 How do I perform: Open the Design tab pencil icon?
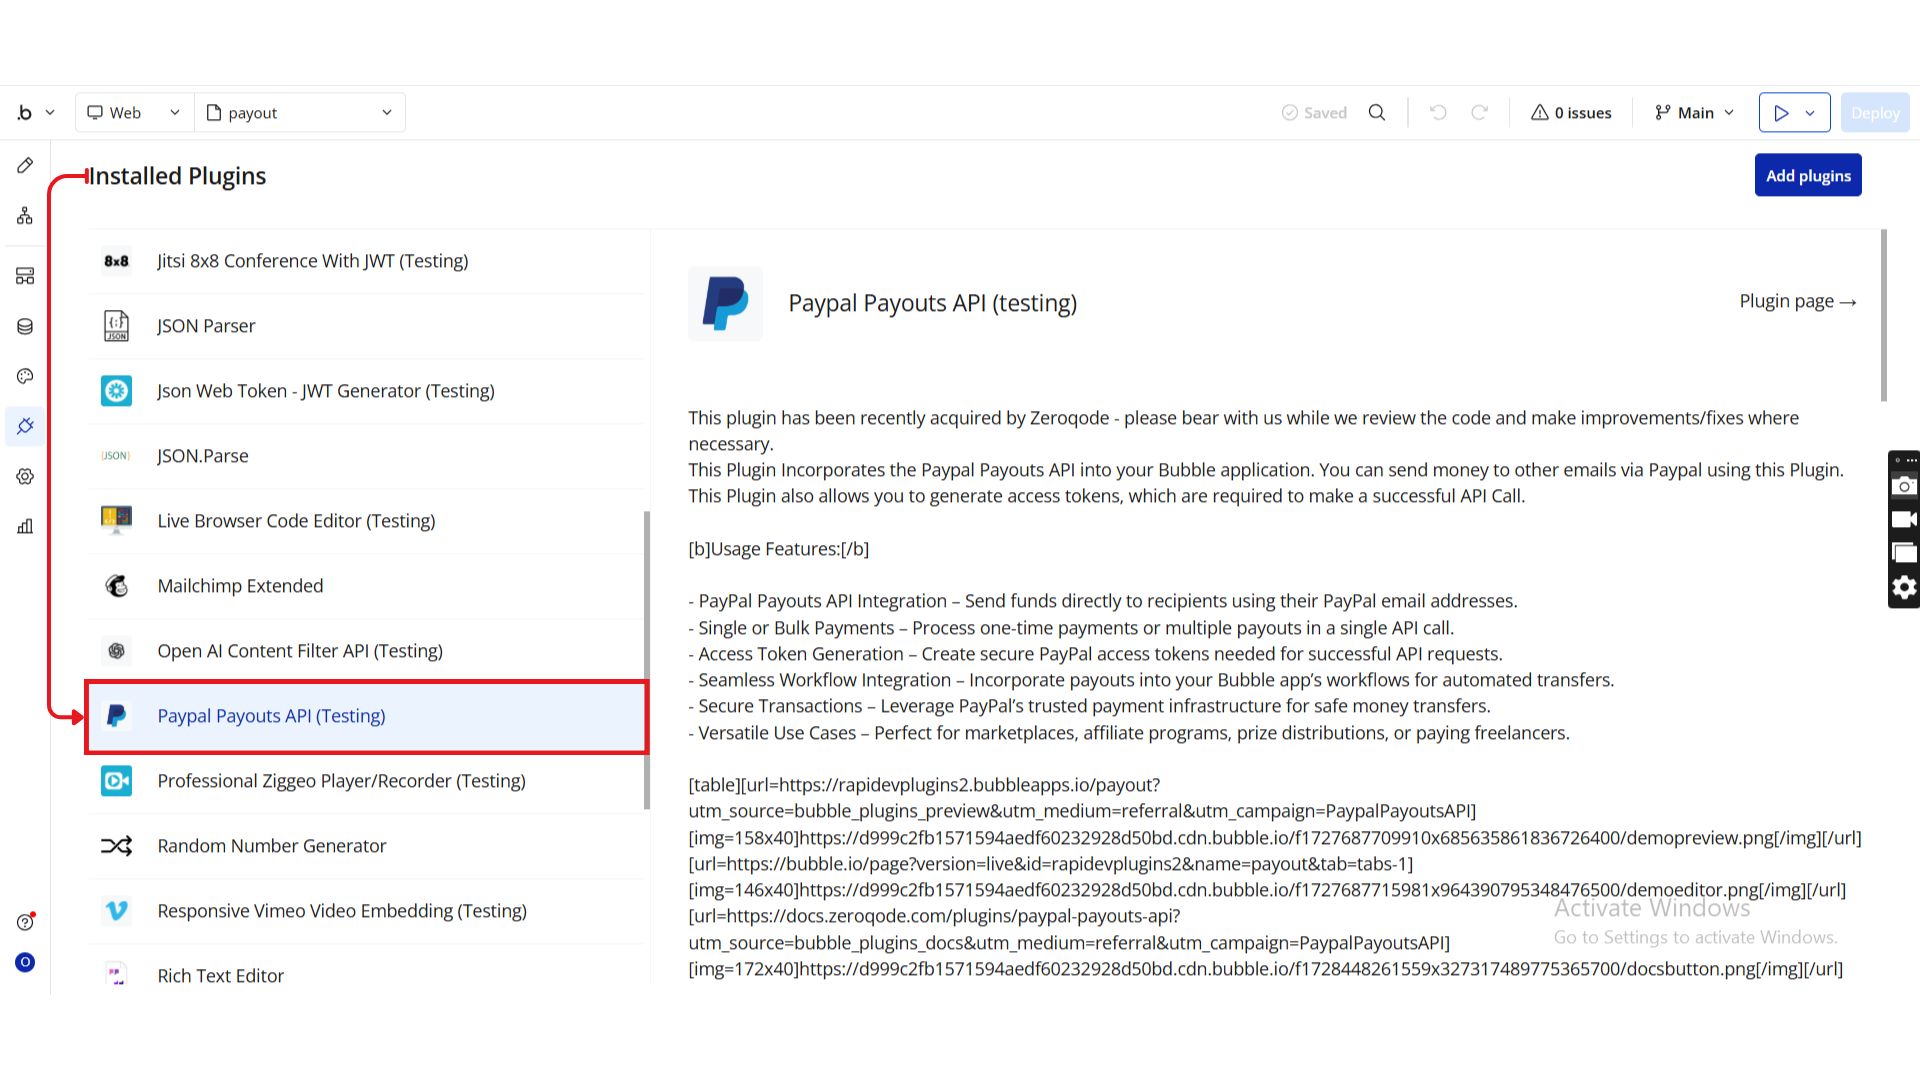[25, 165]
